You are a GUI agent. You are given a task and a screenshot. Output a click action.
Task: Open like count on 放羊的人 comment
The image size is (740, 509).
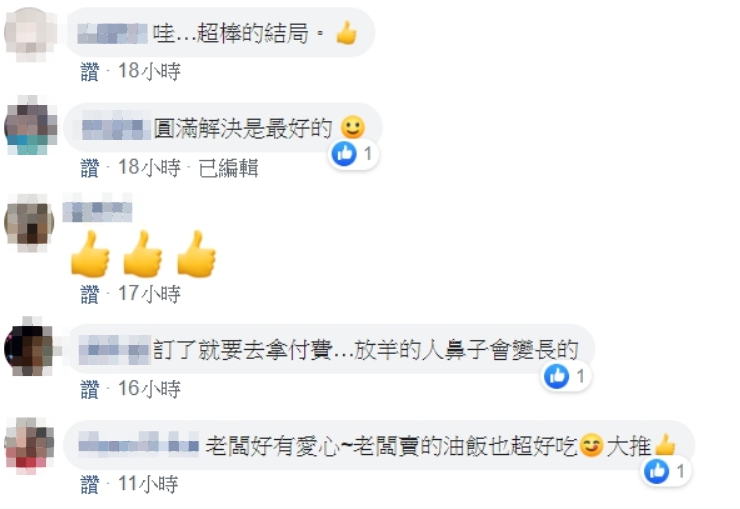(x=580, y=376)
